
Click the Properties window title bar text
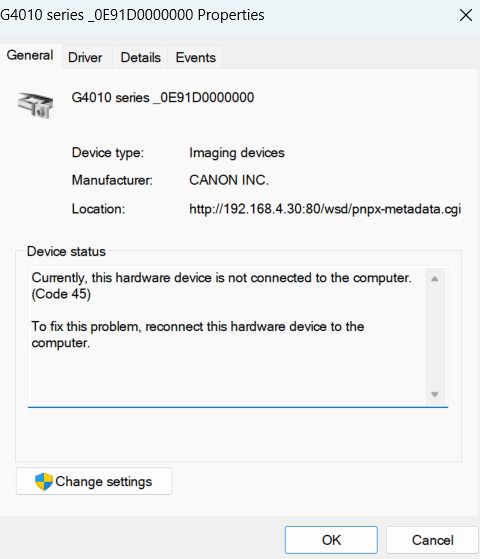(x=132, y=15)
